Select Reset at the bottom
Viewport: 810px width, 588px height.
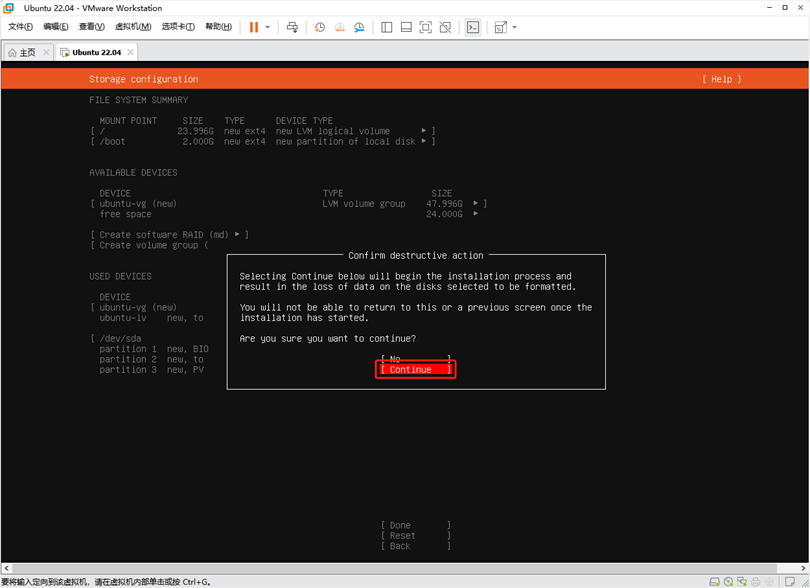415,536
